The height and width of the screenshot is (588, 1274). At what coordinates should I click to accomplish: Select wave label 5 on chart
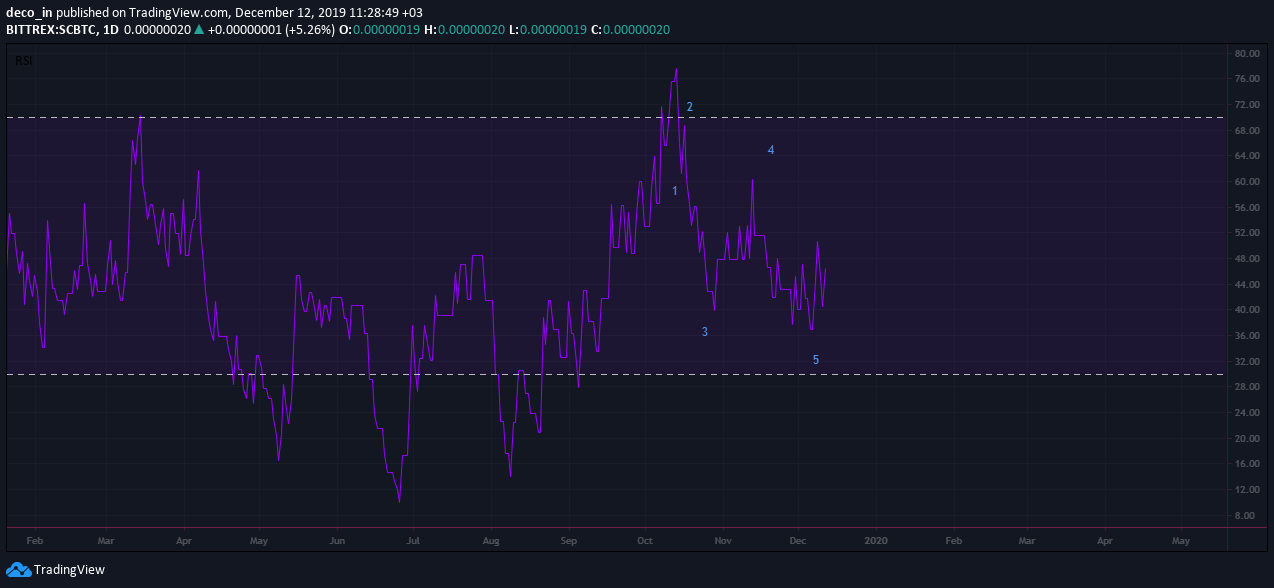[816, 359]
